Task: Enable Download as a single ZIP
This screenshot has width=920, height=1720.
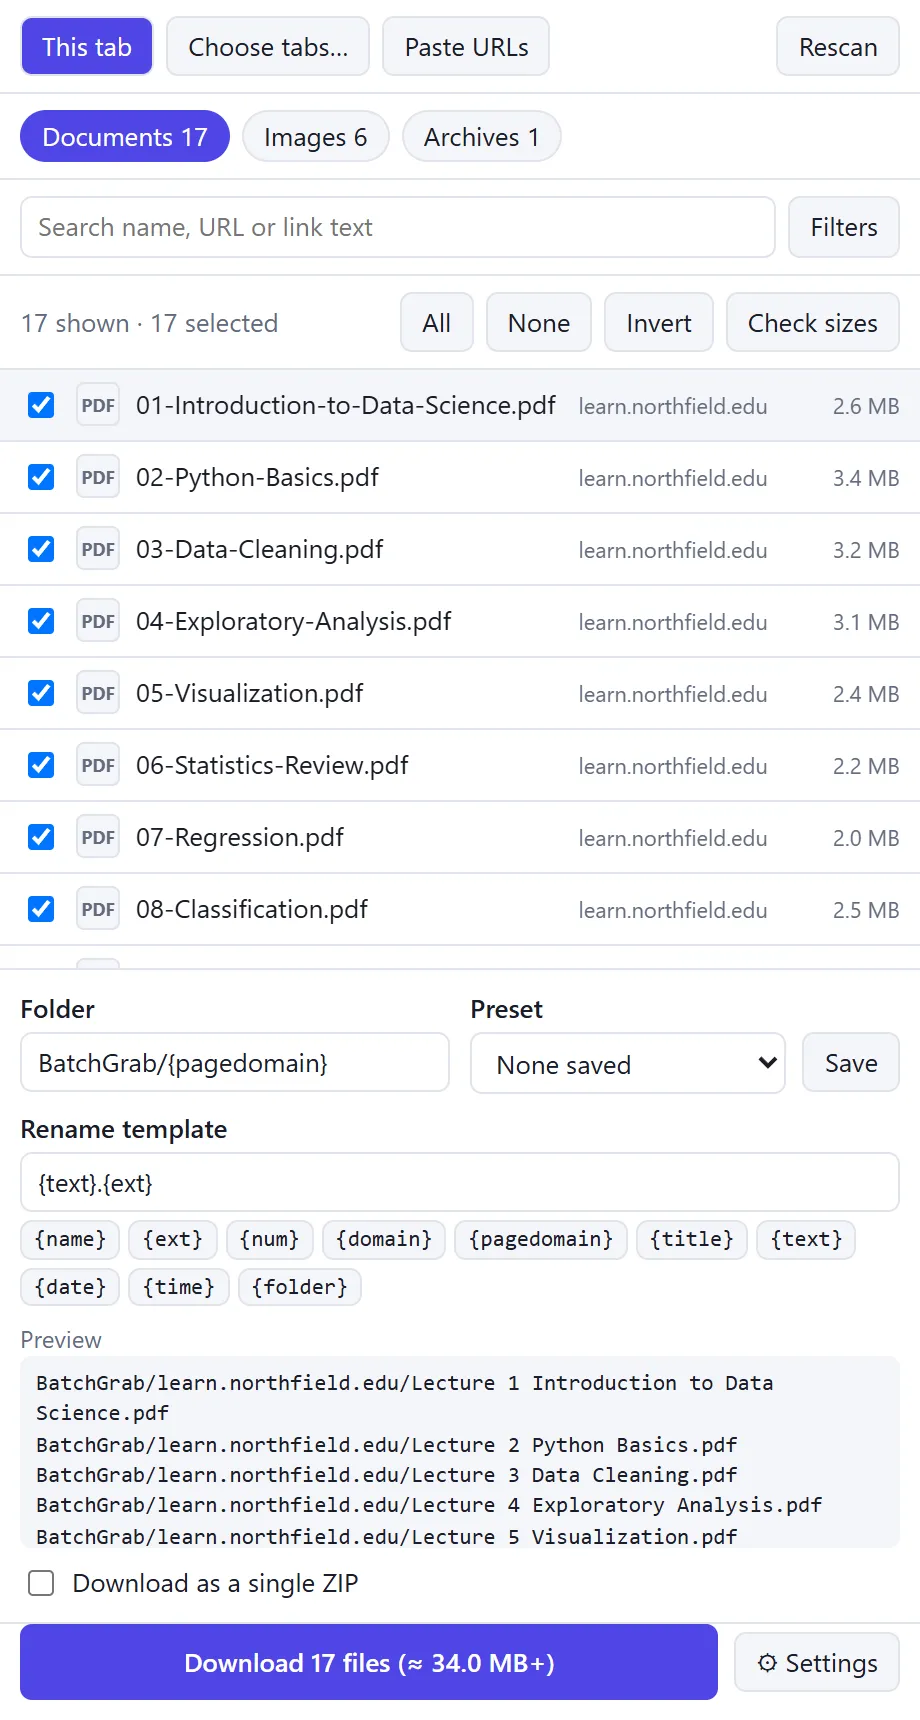Action: (41, 1583)
